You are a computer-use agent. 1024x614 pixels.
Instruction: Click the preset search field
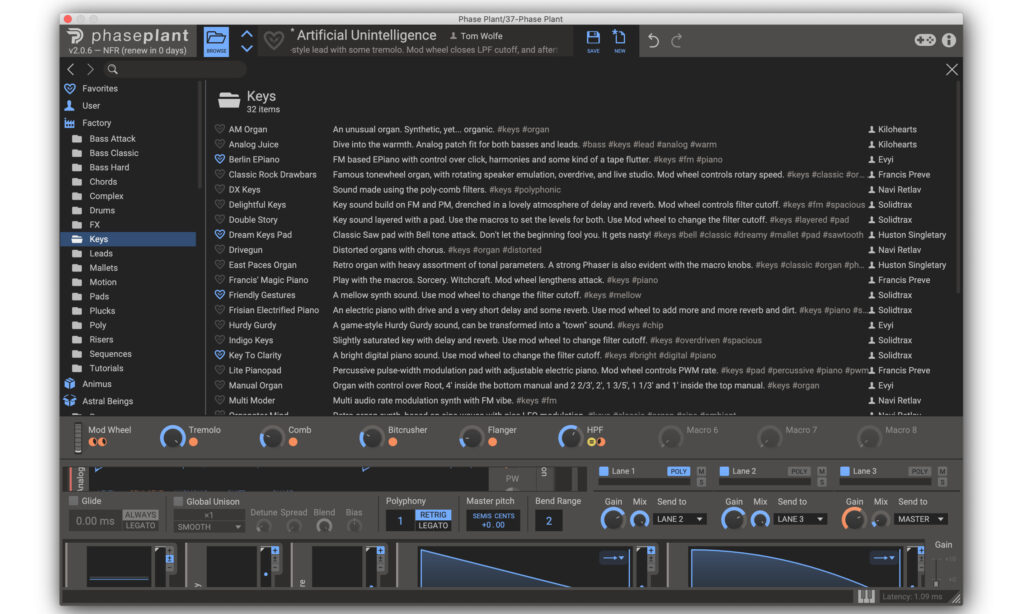[x=176, y=69]
